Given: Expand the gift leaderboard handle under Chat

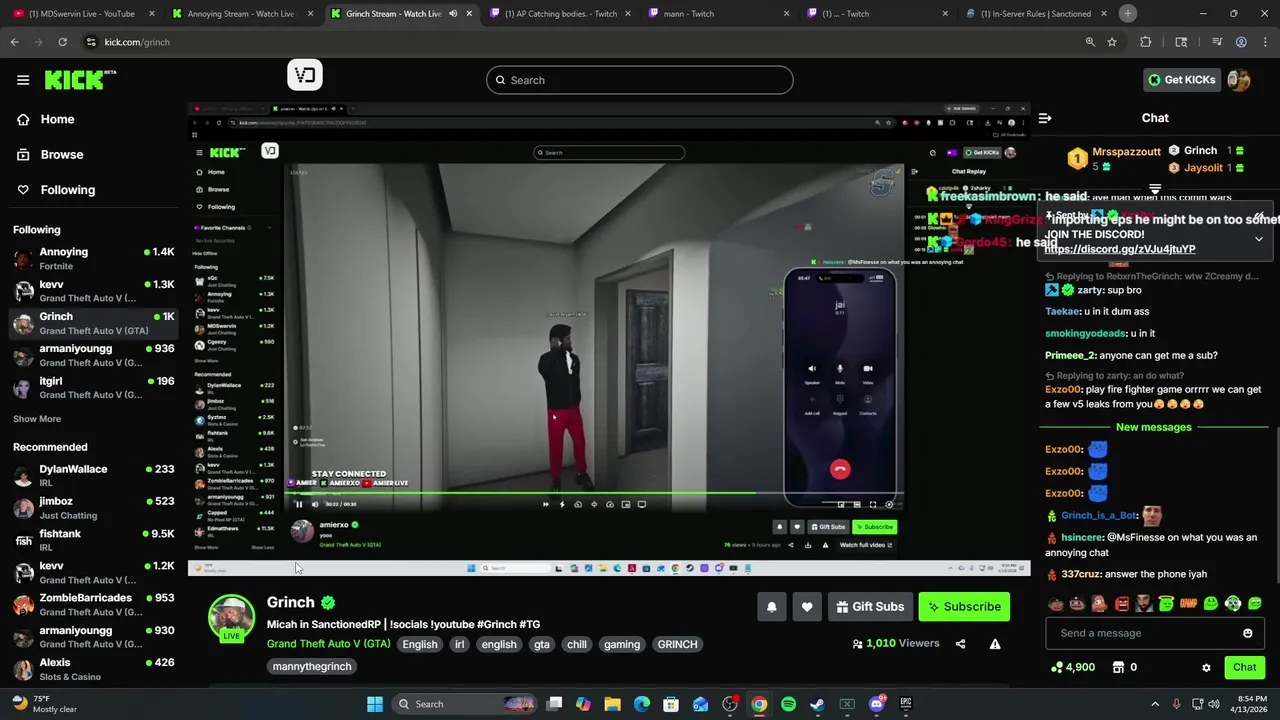Looking at the screenshot, I should tap(1155, 188).
